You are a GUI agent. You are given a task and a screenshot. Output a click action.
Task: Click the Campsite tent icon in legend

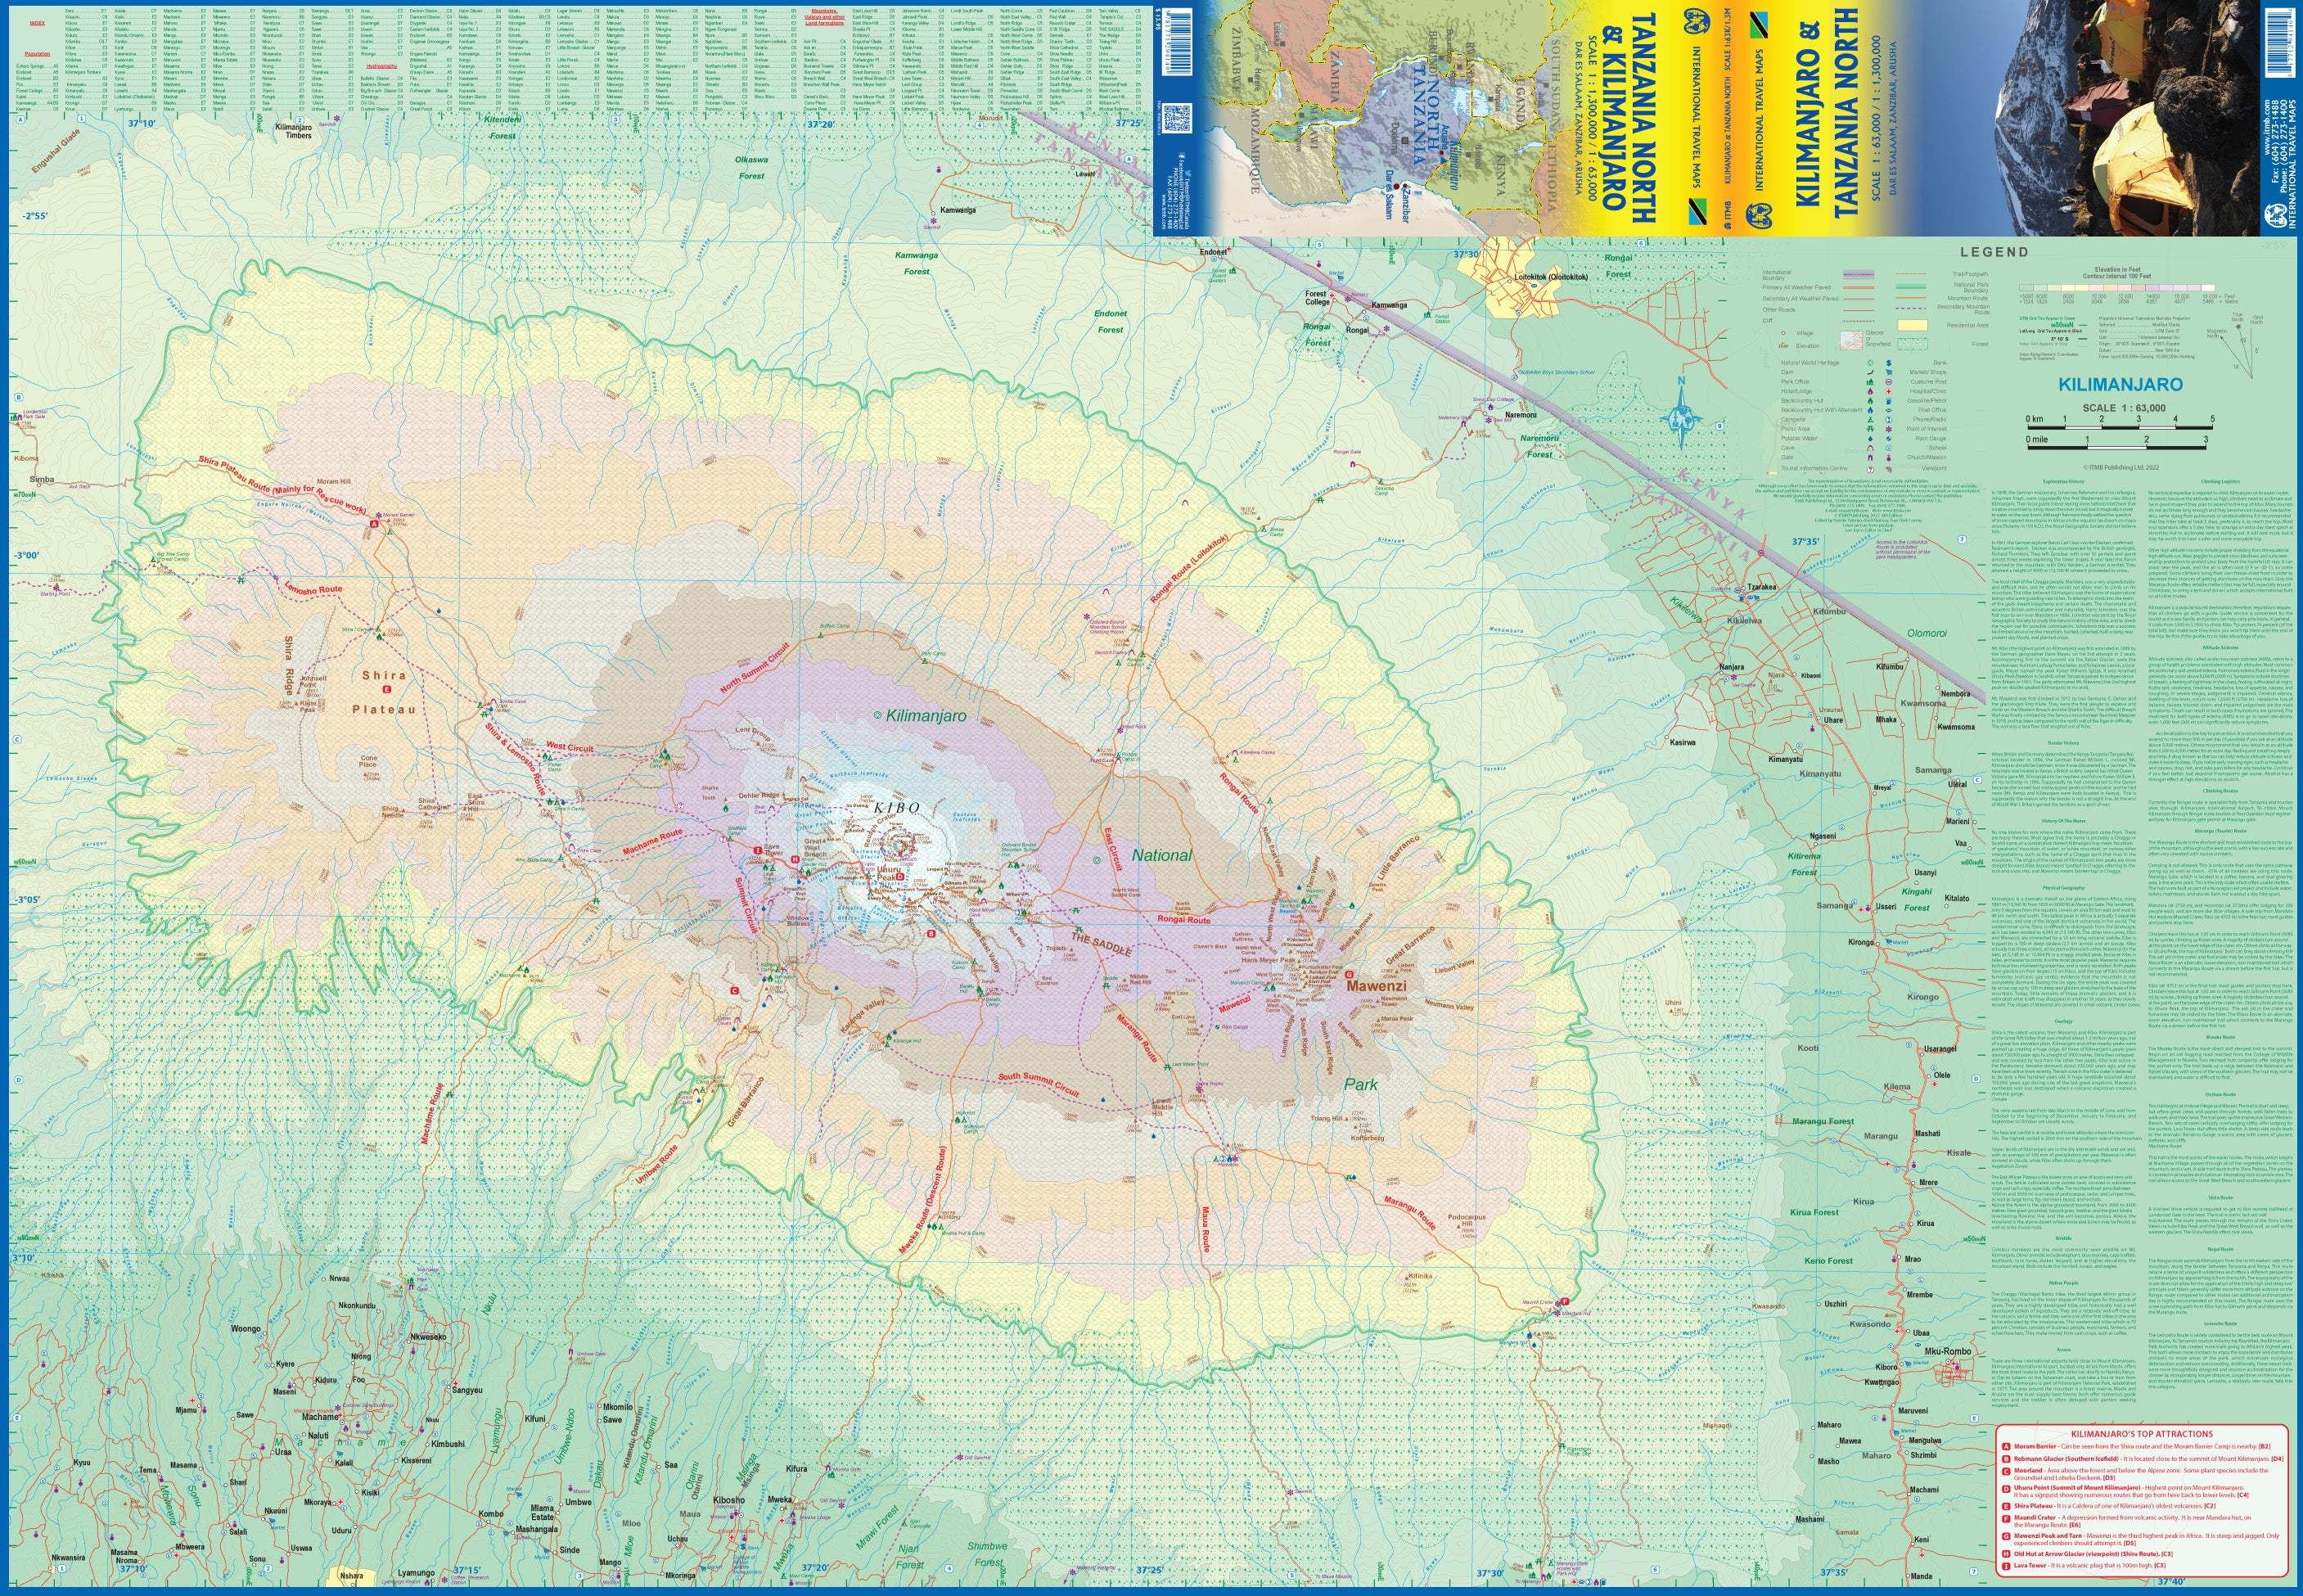1871,420
